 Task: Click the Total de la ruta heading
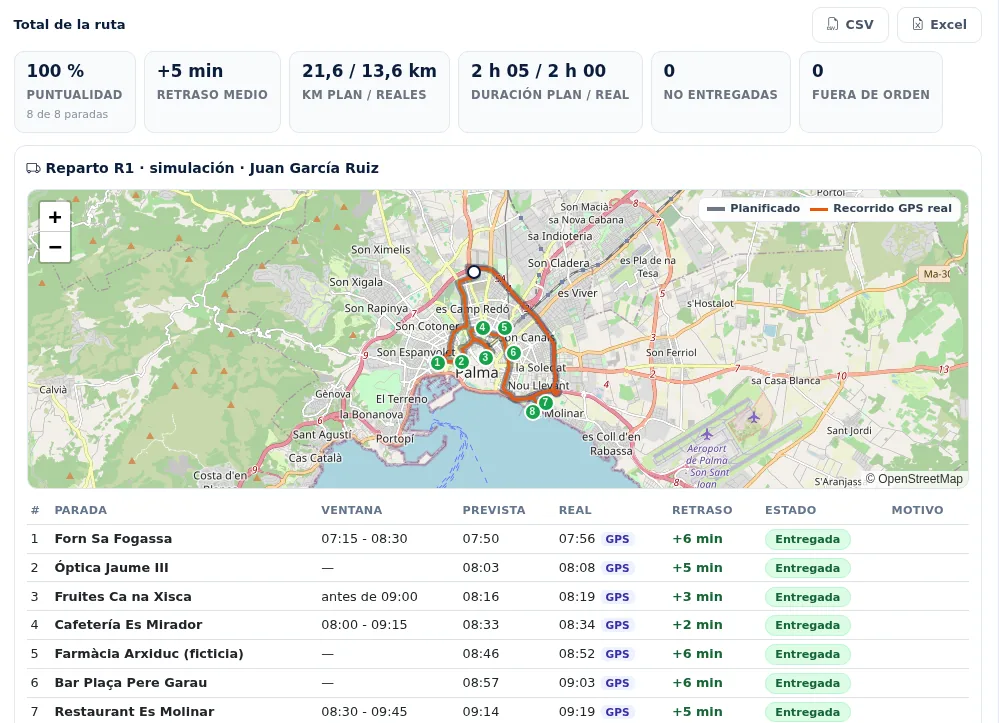[x=69, y=25]
